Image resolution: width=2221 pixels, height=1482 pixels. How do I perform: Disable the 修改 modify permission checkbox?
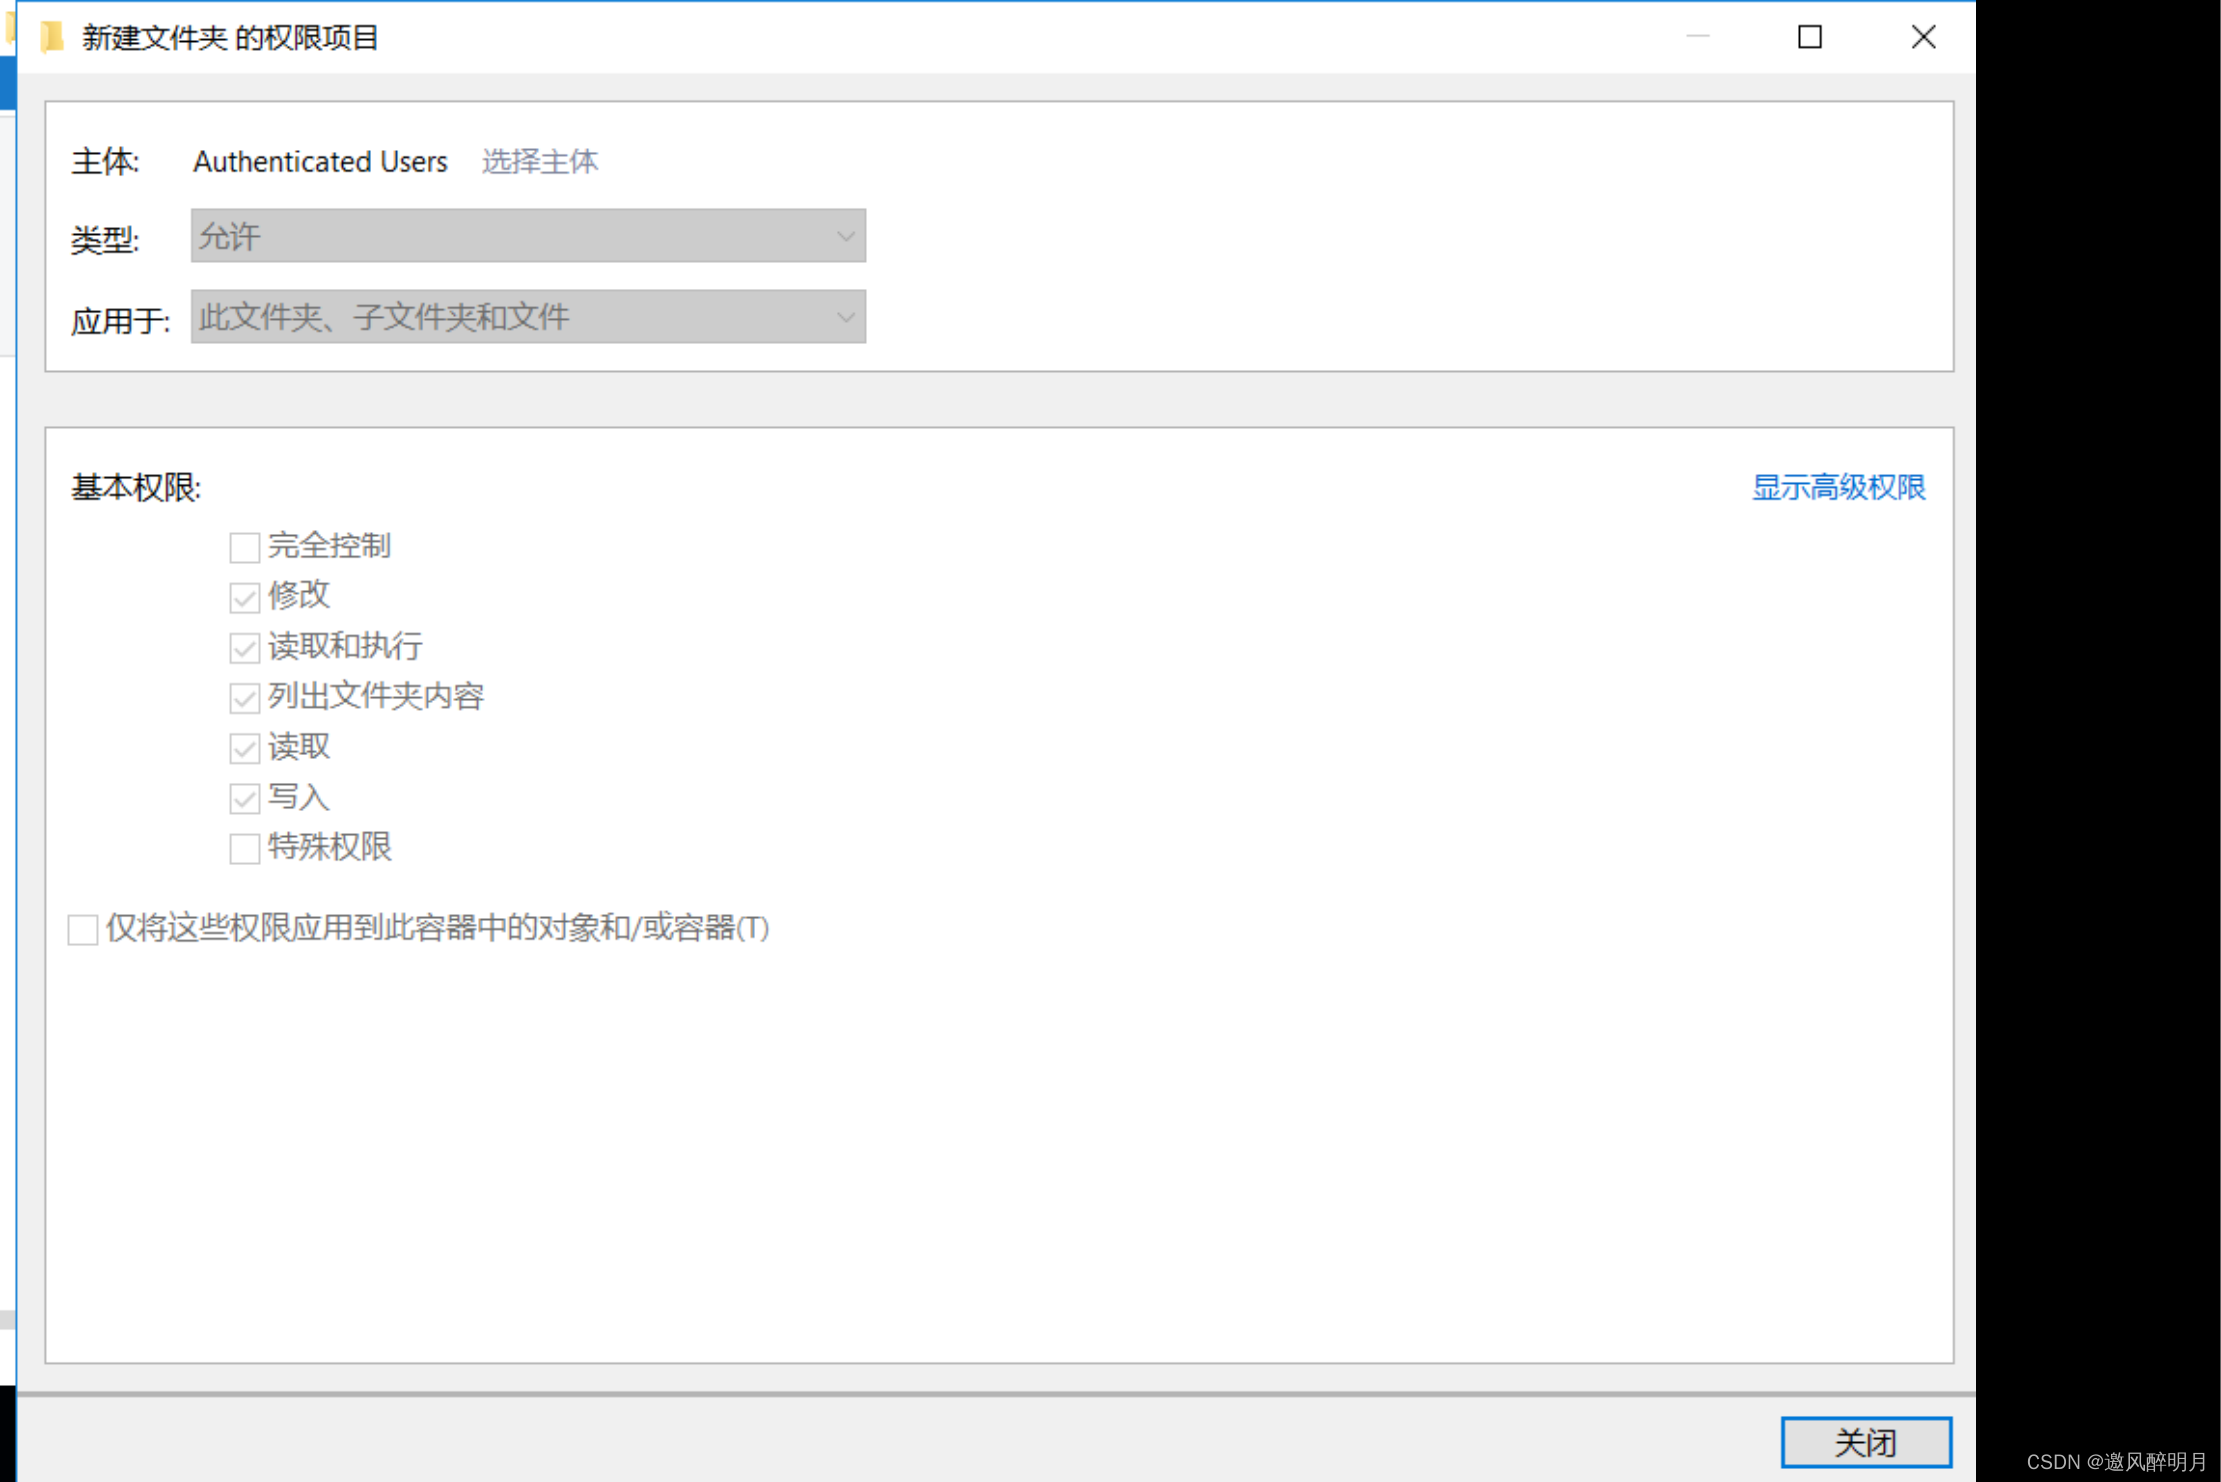[x=245, y=594]
